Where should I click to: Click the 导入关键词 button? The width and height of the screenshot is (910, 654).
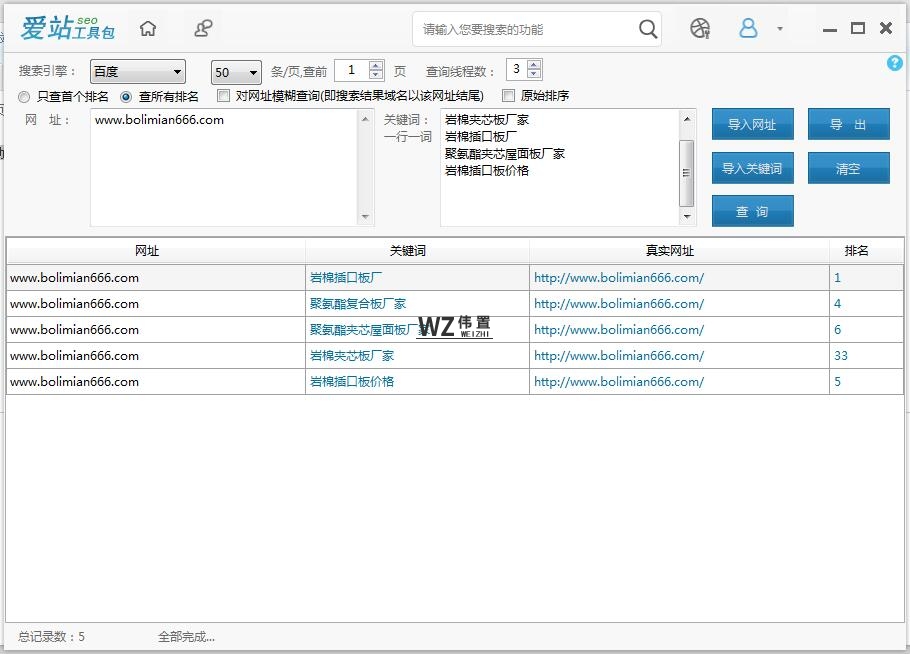(x=752, y=168)
